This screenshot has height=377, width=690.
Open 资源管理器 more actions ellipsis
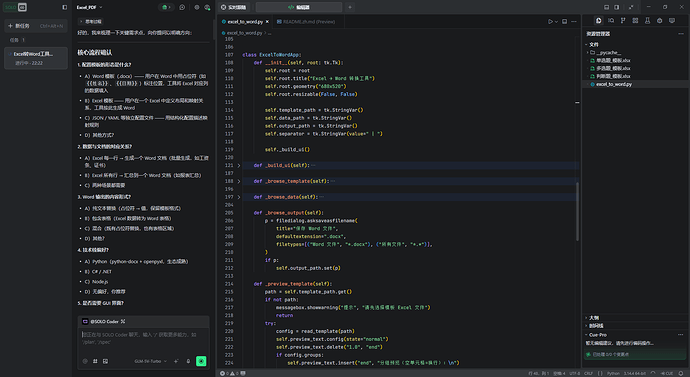tap(681, 34)
